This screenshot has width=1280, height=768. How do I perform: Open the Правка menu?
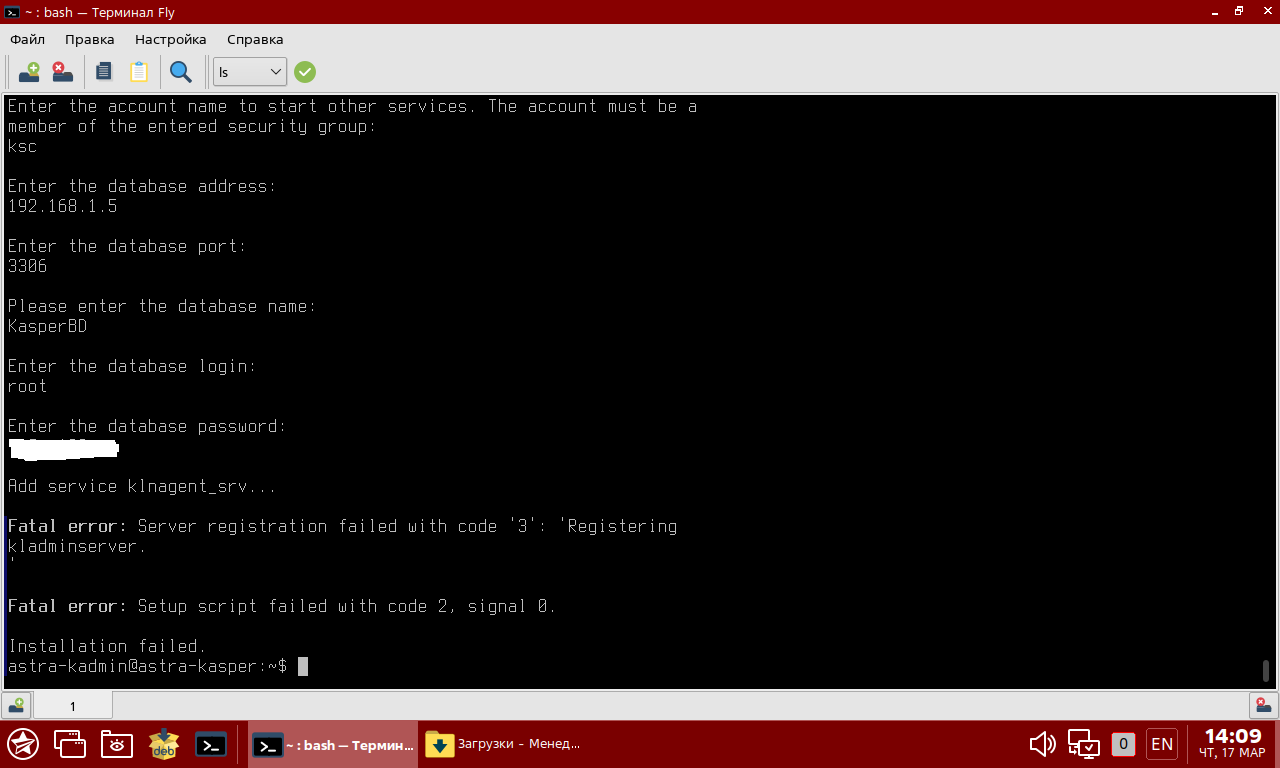pos(90,39)
